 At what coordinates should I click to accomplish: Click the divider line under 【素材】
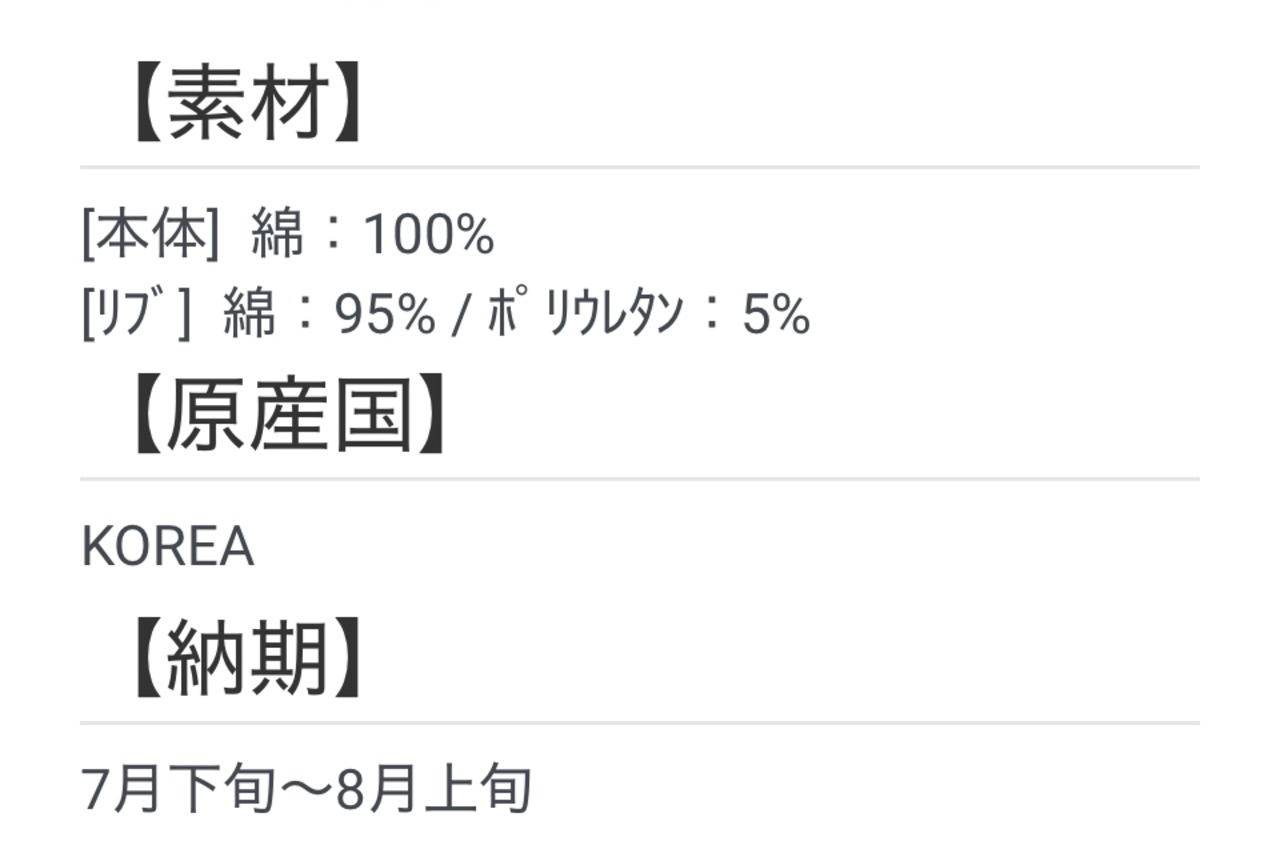[x=640, y=167]
